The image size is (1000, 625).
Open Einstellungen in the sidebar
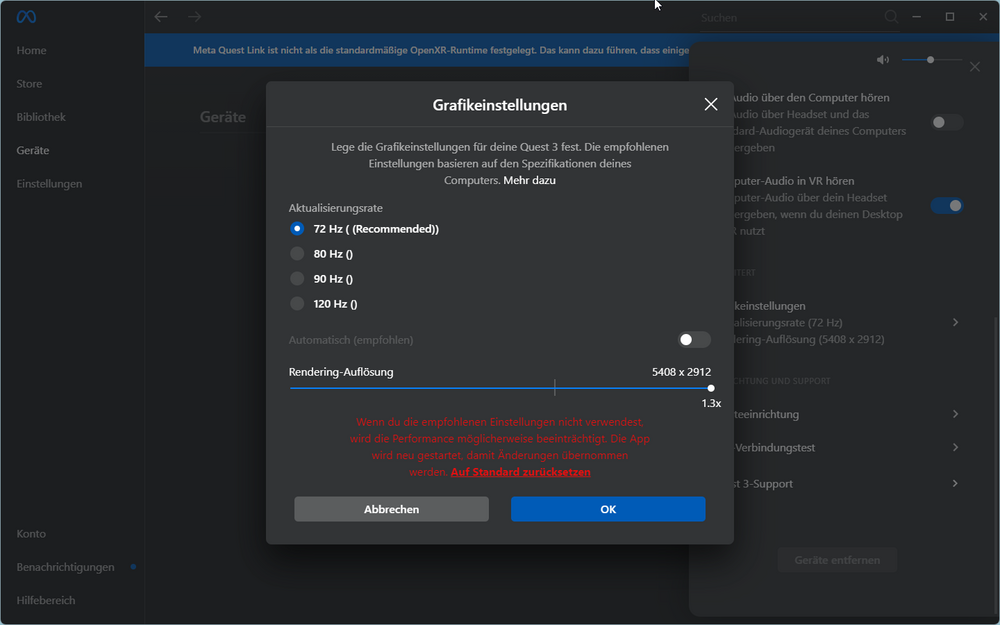(x=49, y=184)
